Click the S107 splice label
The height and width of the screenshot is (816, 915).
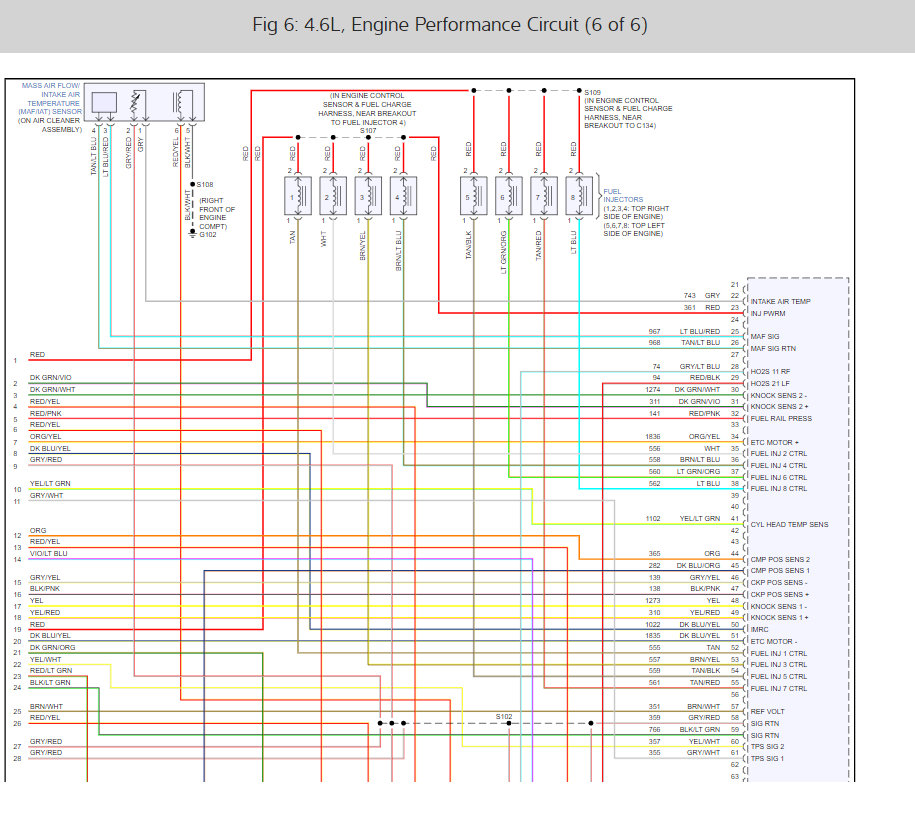[x=368, y=131]
